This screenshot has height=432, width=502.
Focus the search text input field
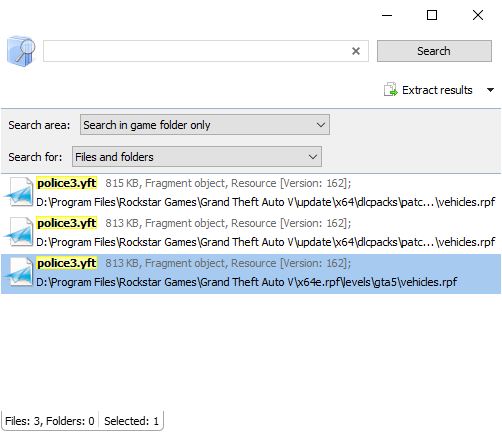197,51
